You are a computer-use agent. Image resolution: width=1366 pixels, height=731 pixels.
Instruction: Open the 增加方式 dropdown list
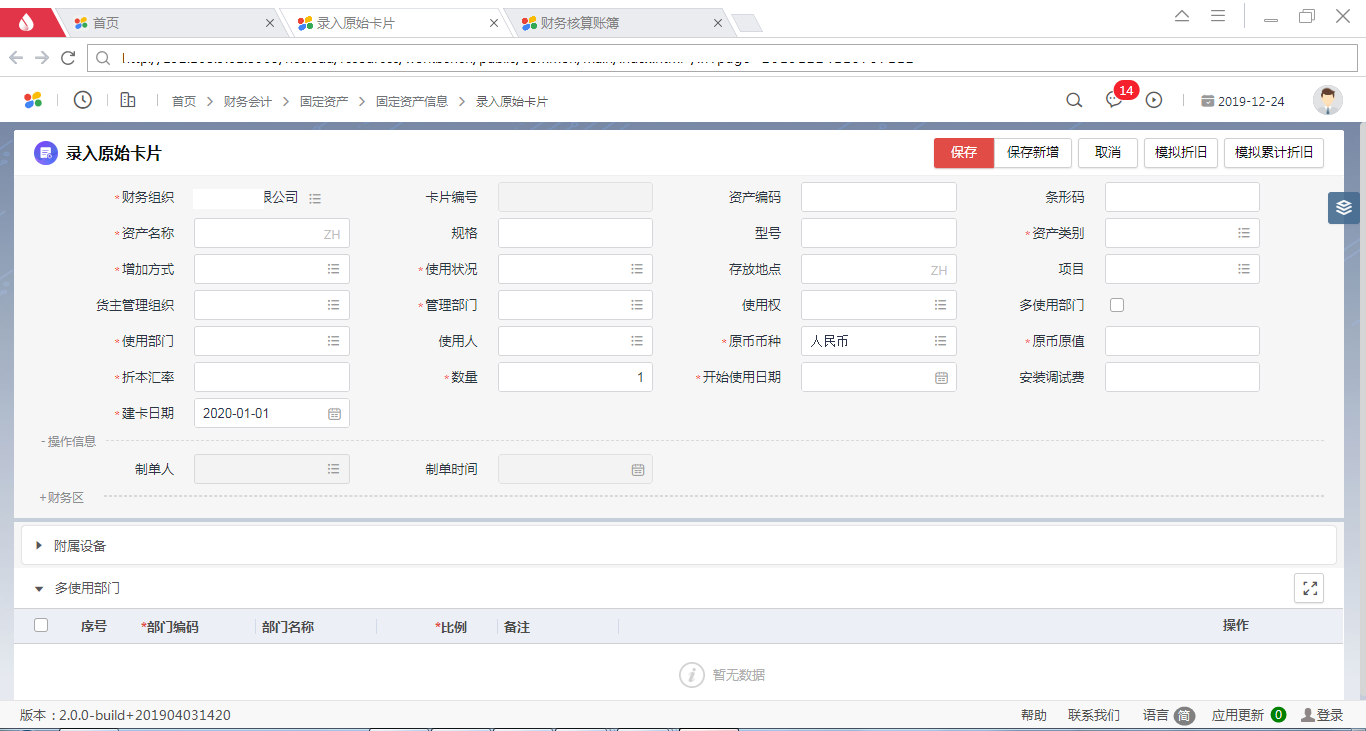(x=334, y=269)
